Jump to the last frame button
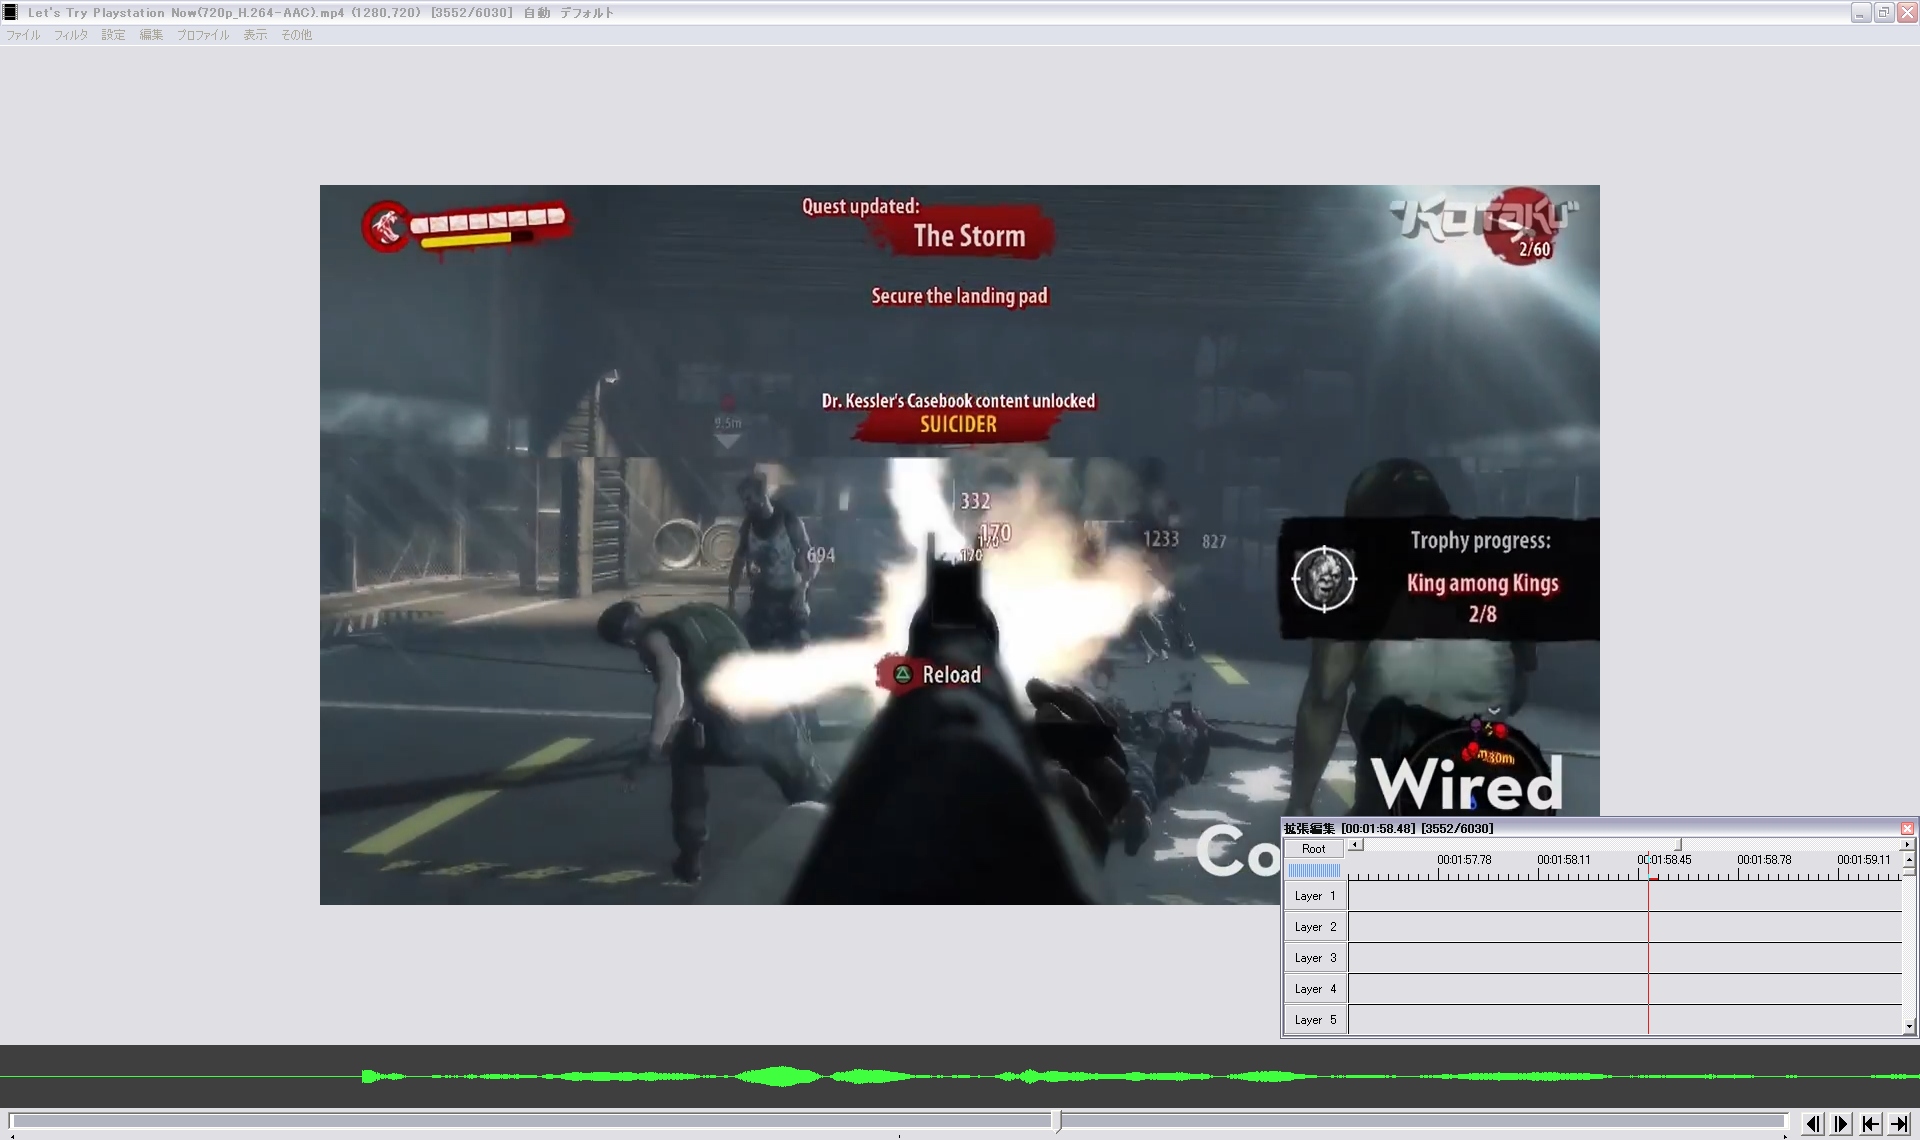This screenshot has width=1920, height=1140. pyautogui.click(x=1898, y=1124)
